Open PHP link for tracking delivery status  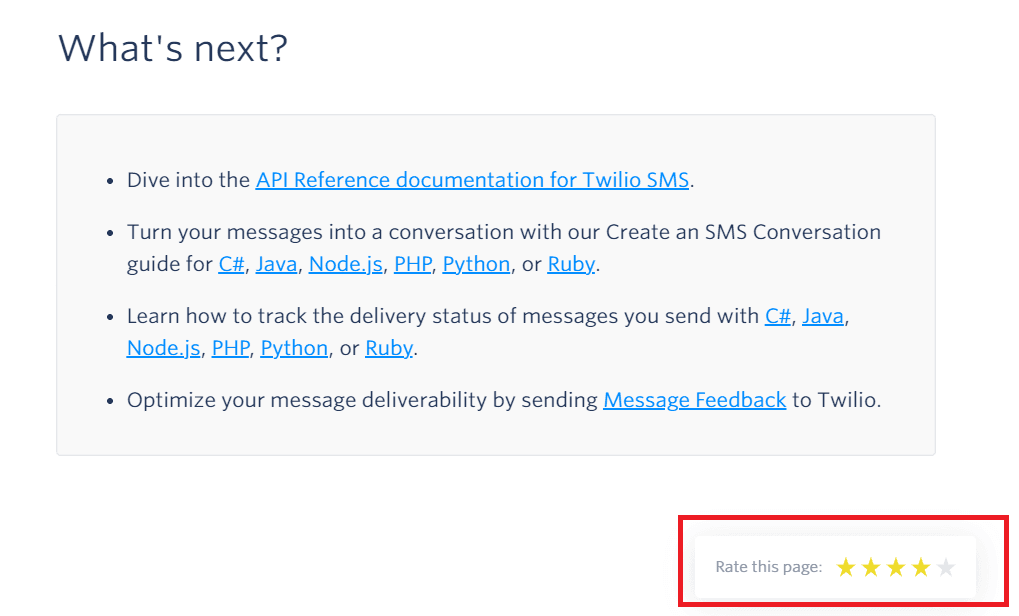pyautogui.click(x=230, y=348)
